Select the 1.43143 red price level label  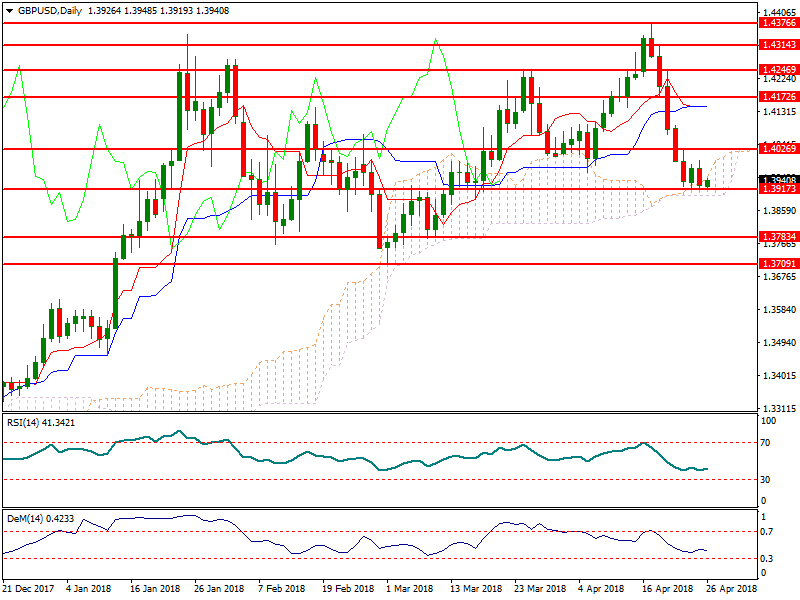click(778, 45)
